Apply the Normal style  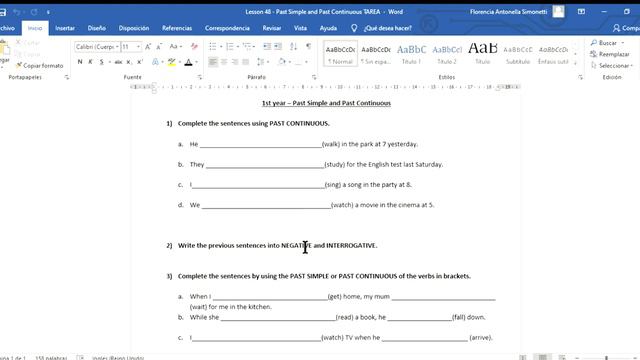coord(340,54)
